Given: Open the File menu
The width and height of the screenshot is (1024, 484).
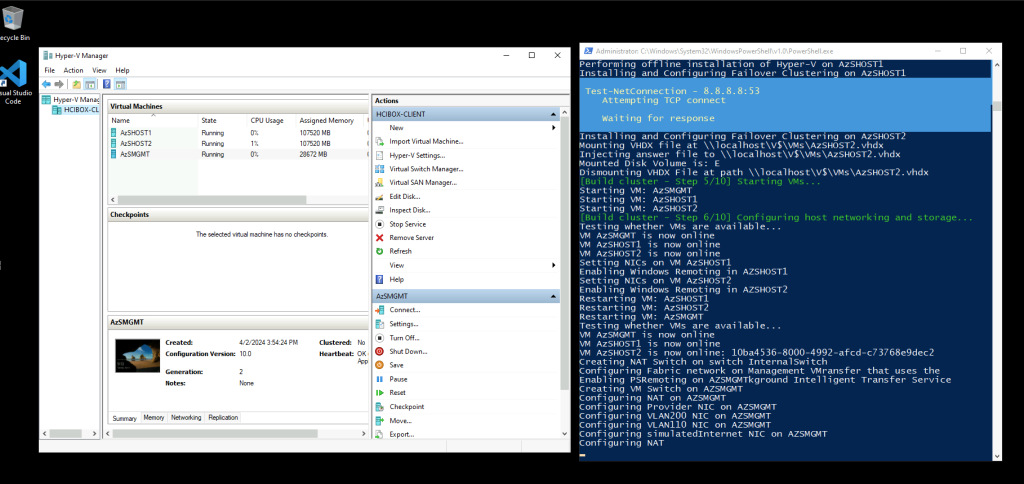Looking at the screenshot, I should click(50, 71).
